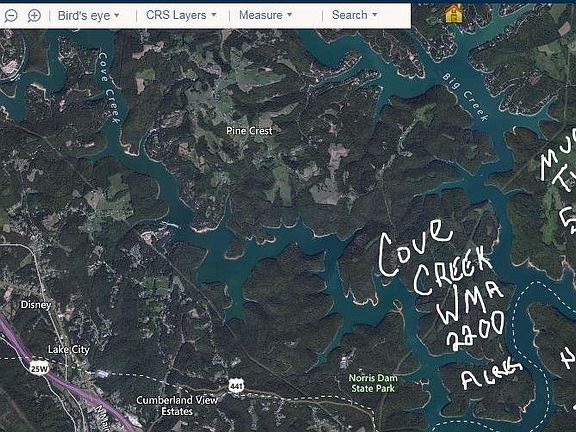Click the 25W interstate shield icon
This screenshot has width=576, height=432.
39,368
